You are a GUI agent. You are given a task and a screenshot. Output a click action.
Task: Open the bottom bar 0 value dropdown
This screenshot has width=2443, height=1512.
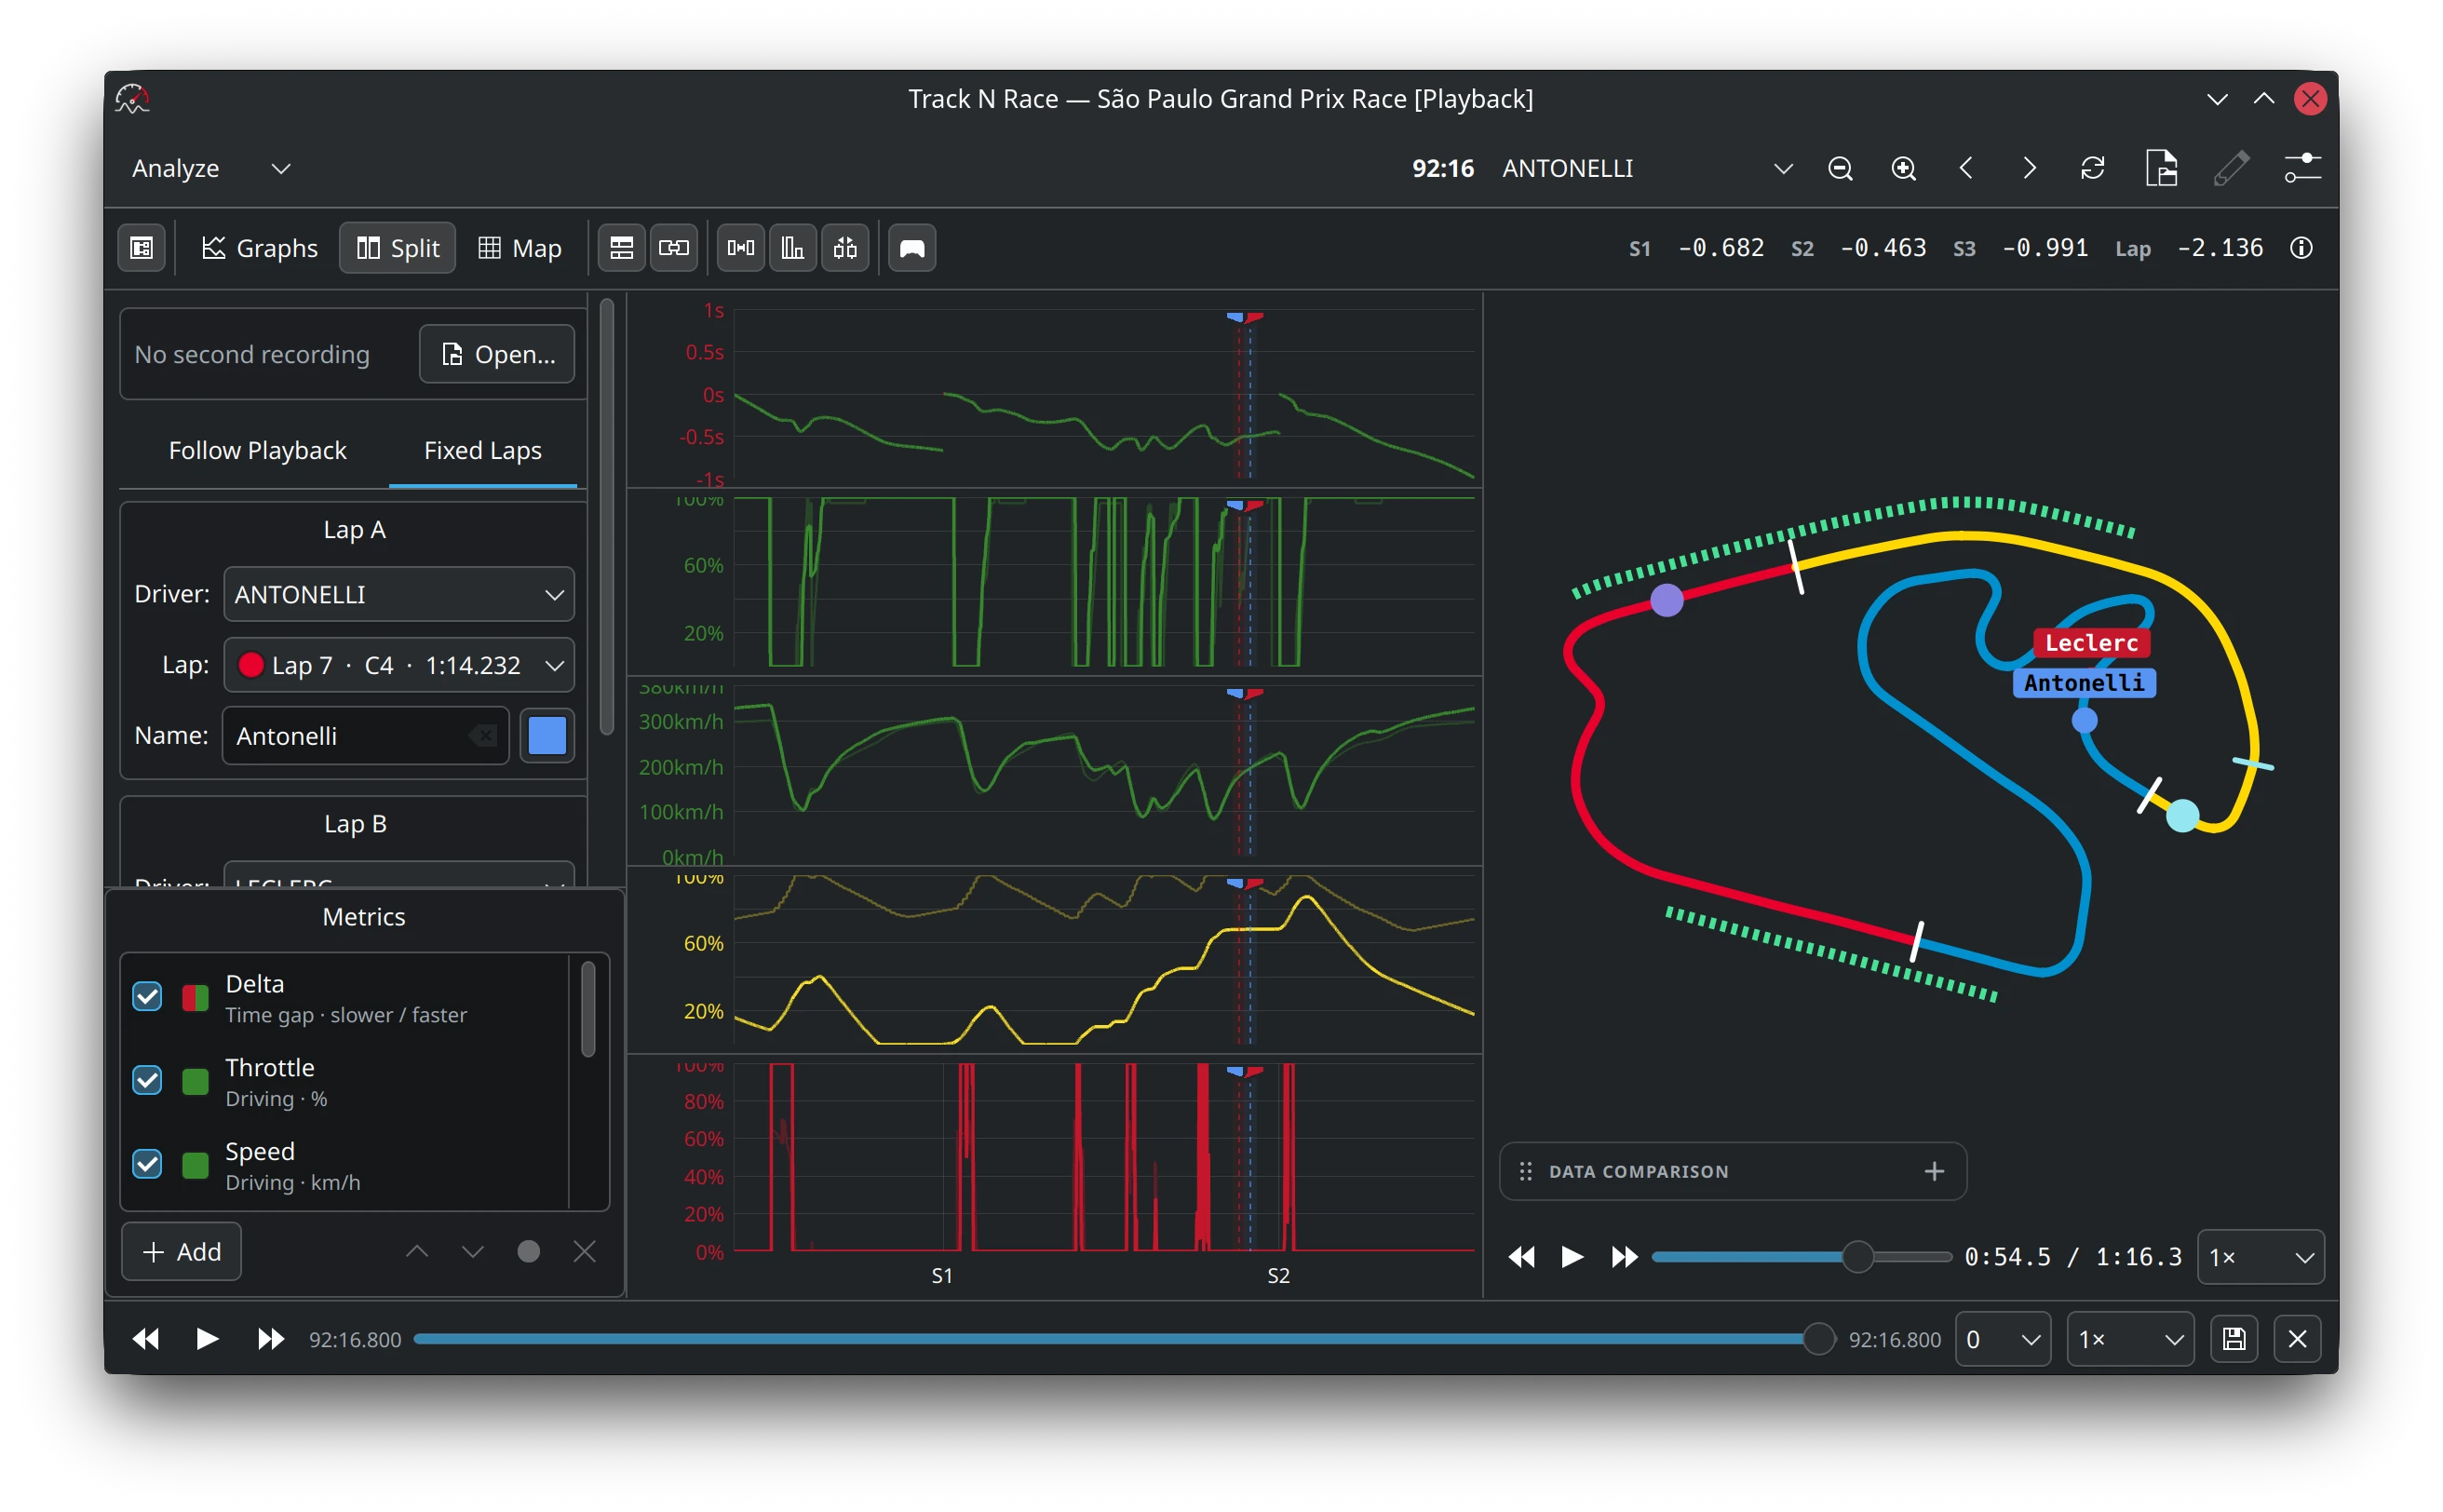[2002, 1339]
